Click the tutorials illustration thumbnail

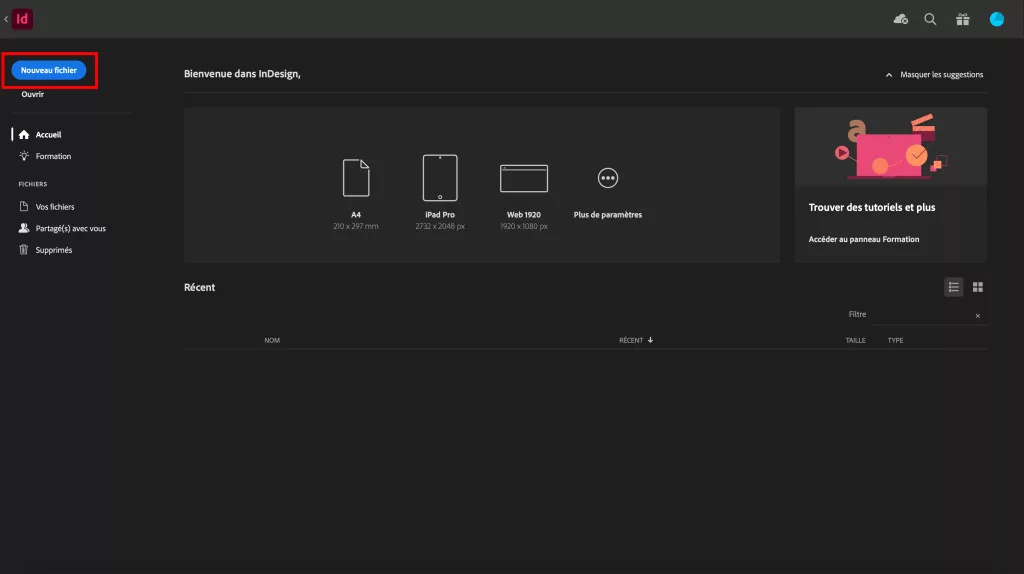891,146
